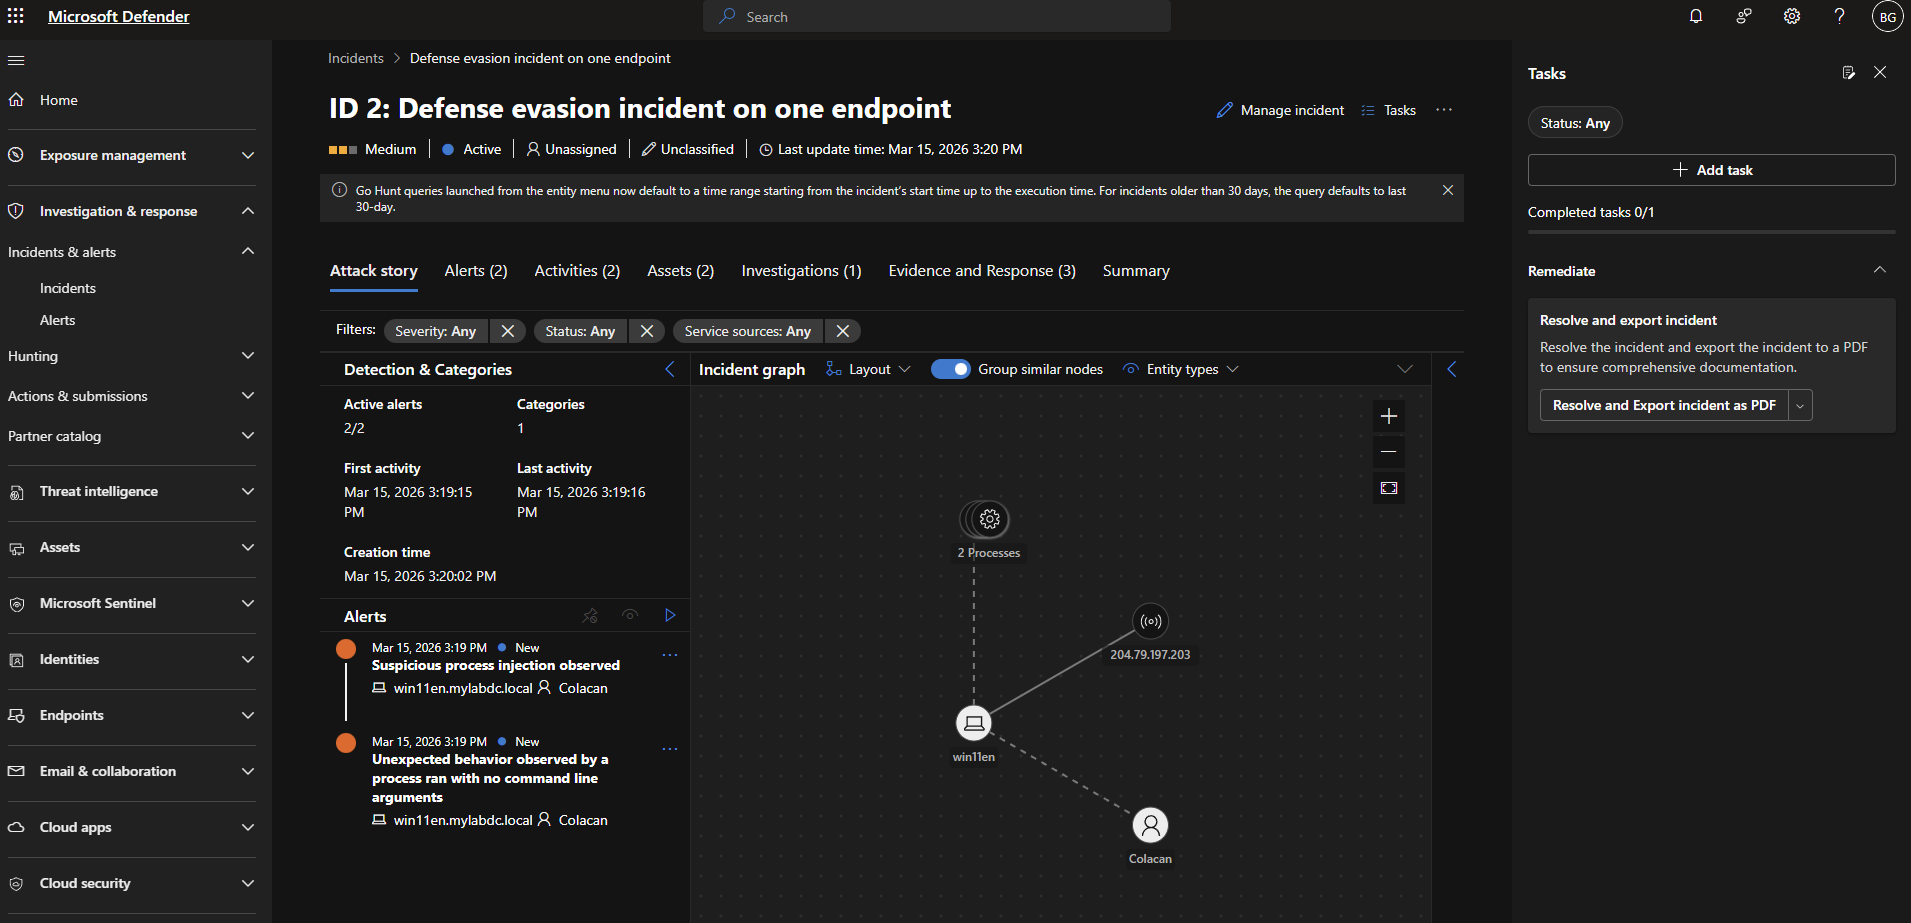Remove the Severity: Any filter
This screenshot has width=1911, height=923.
508,331
